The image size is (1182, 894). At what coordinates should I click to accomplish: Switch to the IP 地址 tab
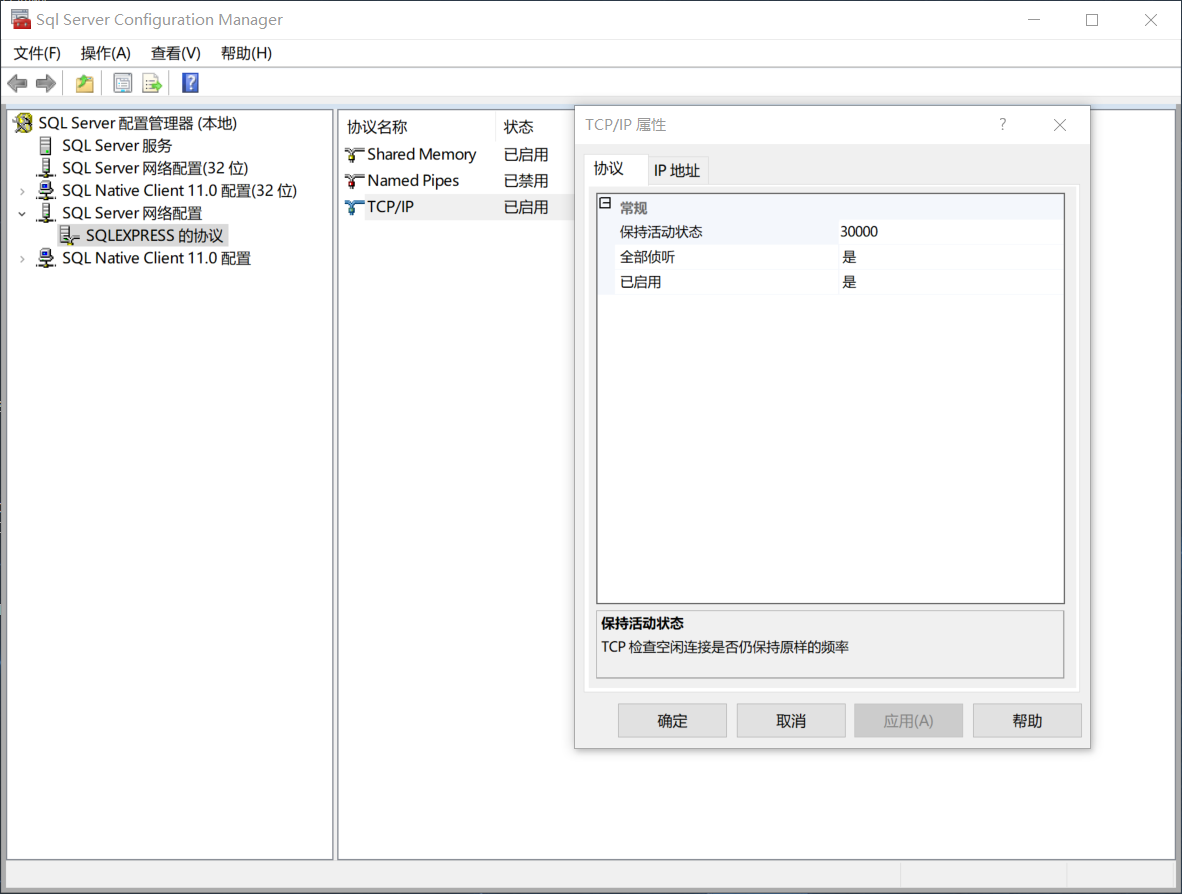pyautogui.click(x=677, y=169)
